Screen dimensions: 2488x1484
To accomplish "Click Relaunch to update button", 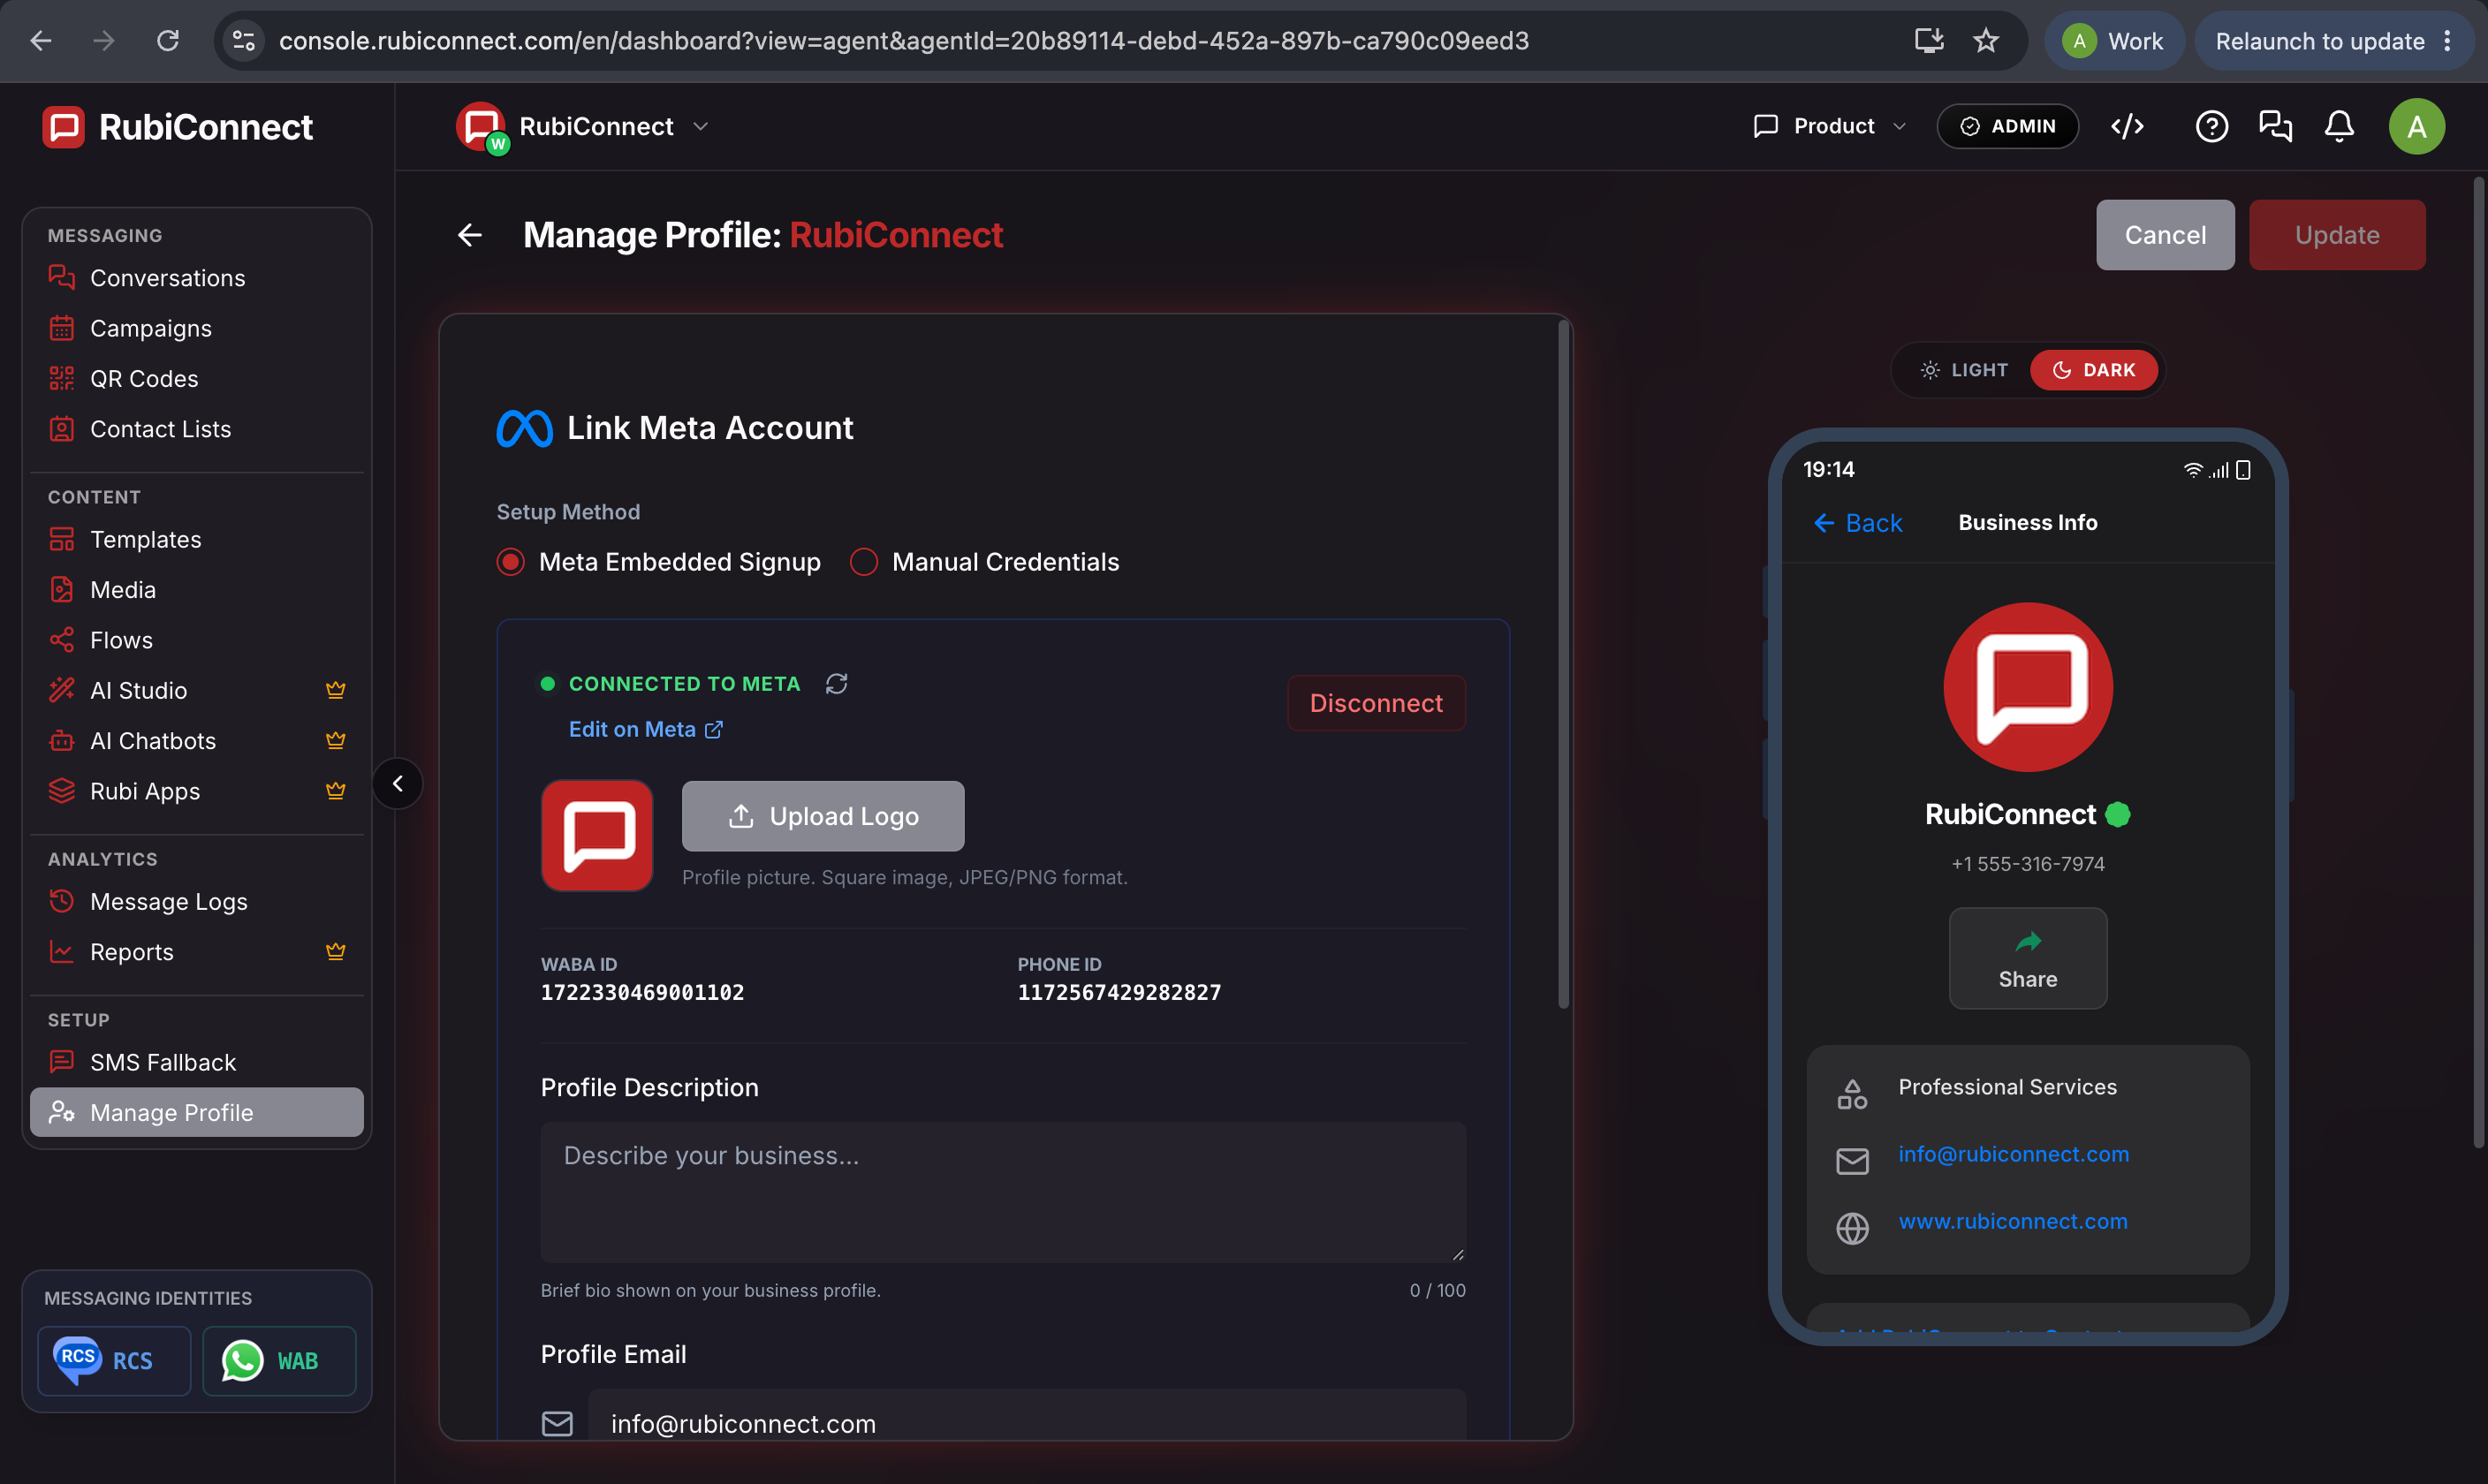I will [x=2334, y=41].
